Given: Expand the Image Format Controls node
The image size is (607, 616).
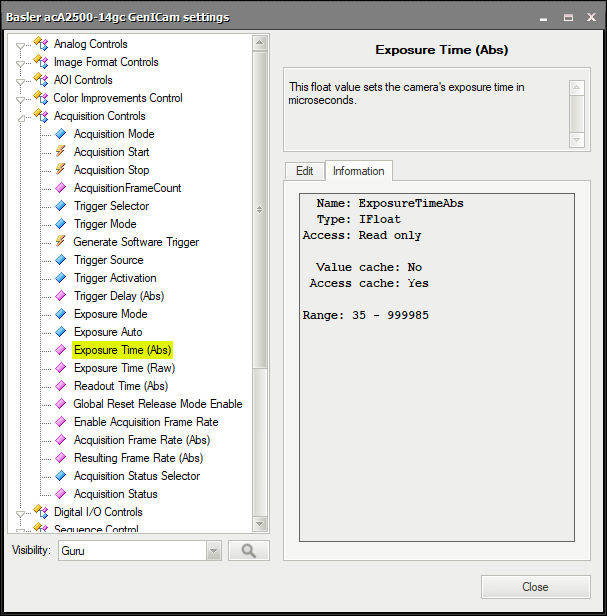Looking at the screenshot, I should [20, 64].
